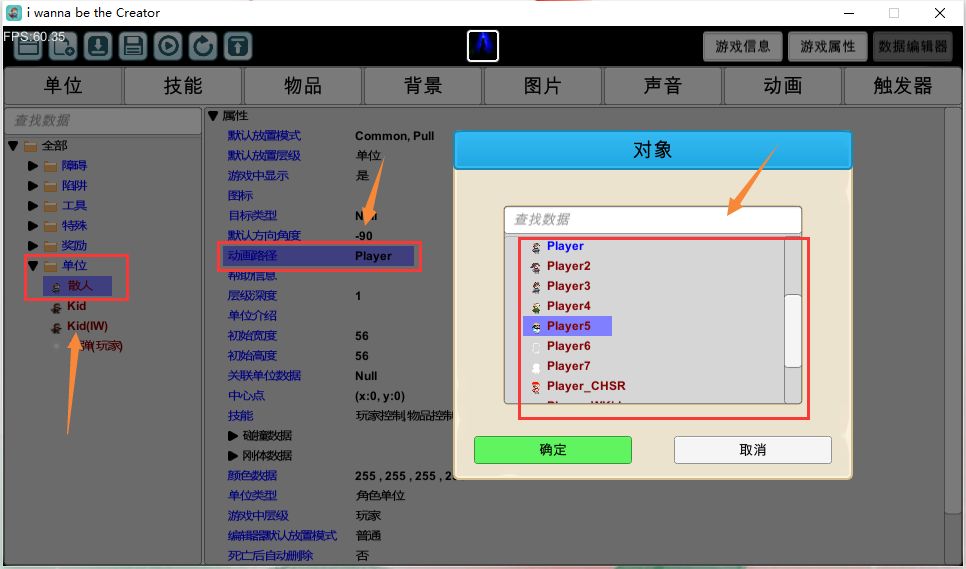966x569 pixels.
Task: Switch to the 物品 tab
Action: (x=302, y=86)
